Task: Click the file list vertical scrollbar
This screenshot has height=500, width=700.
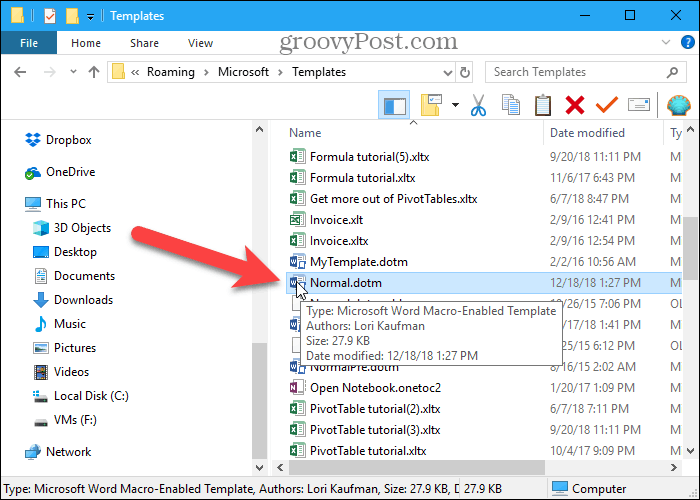Action: click(x=691, y=247)
